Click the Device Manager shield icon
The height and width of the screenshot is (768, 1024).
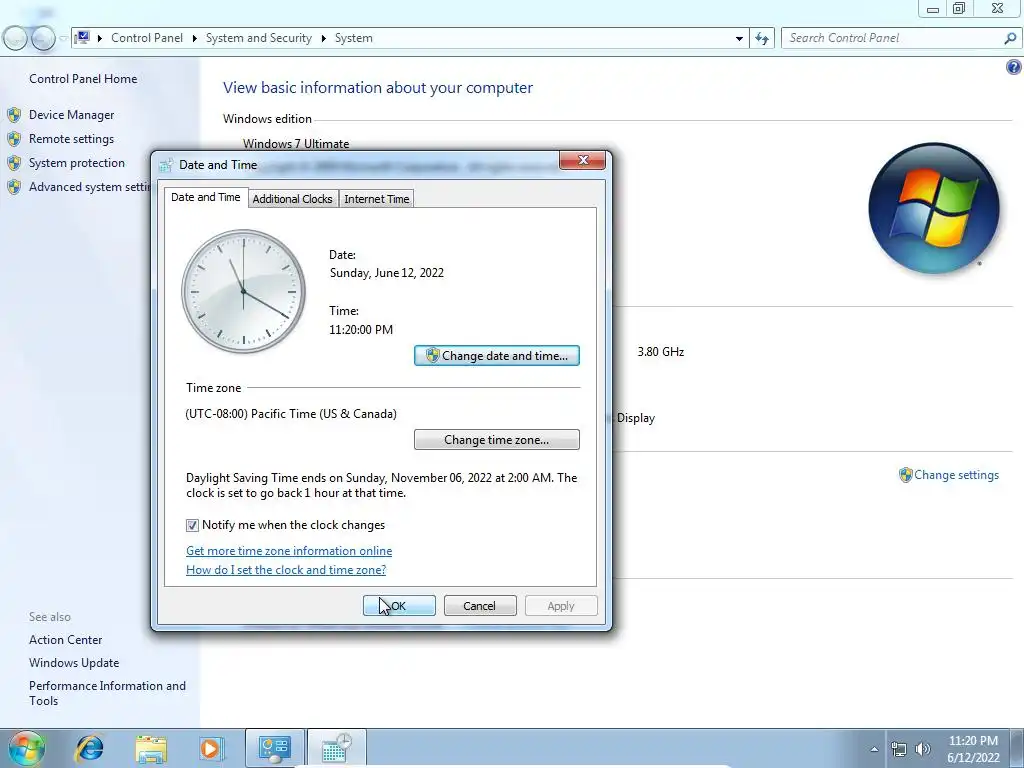pyautogui.click(x=14, y=115)
